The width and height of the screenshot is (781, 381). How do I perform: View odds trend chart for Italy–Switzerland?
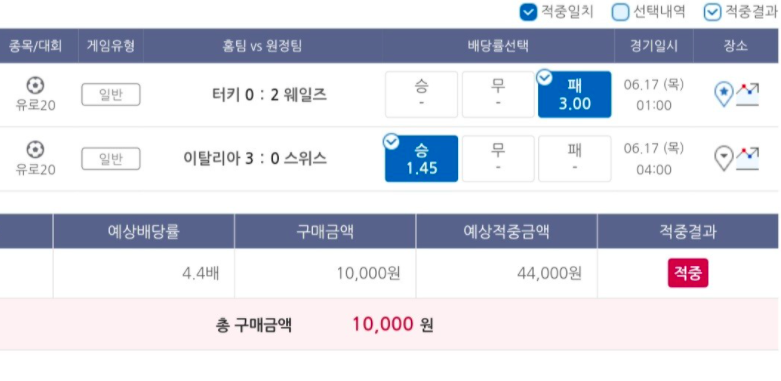748,159
